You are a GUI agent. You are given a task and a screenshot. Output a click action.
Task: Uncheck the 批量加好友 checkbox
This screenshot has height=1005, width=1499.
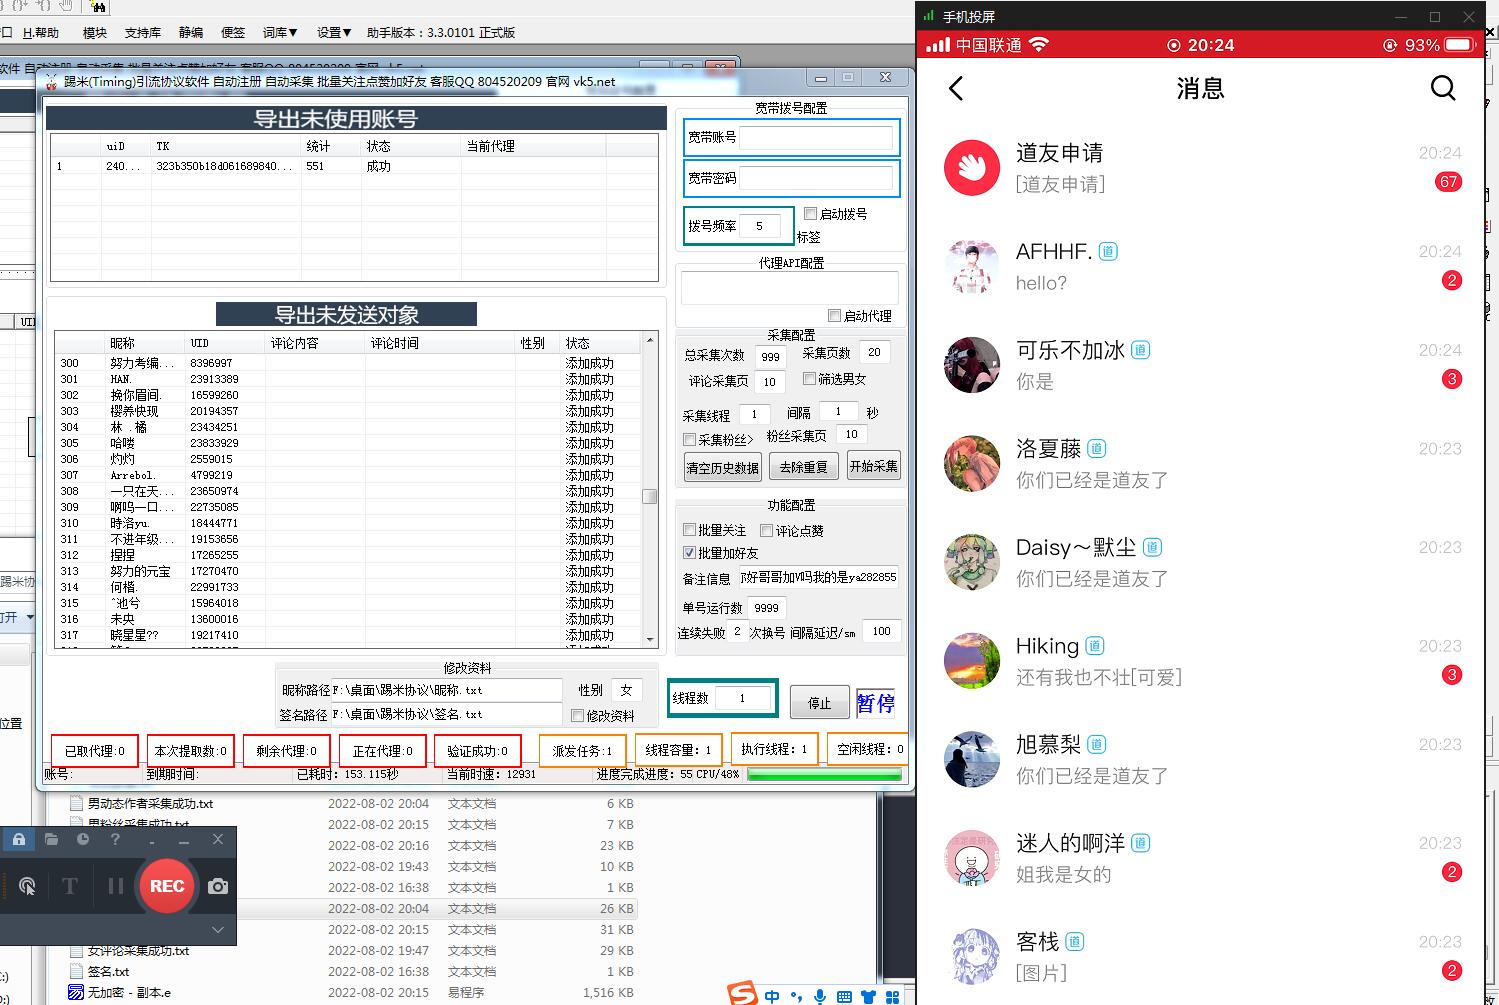tap(690, 552)
